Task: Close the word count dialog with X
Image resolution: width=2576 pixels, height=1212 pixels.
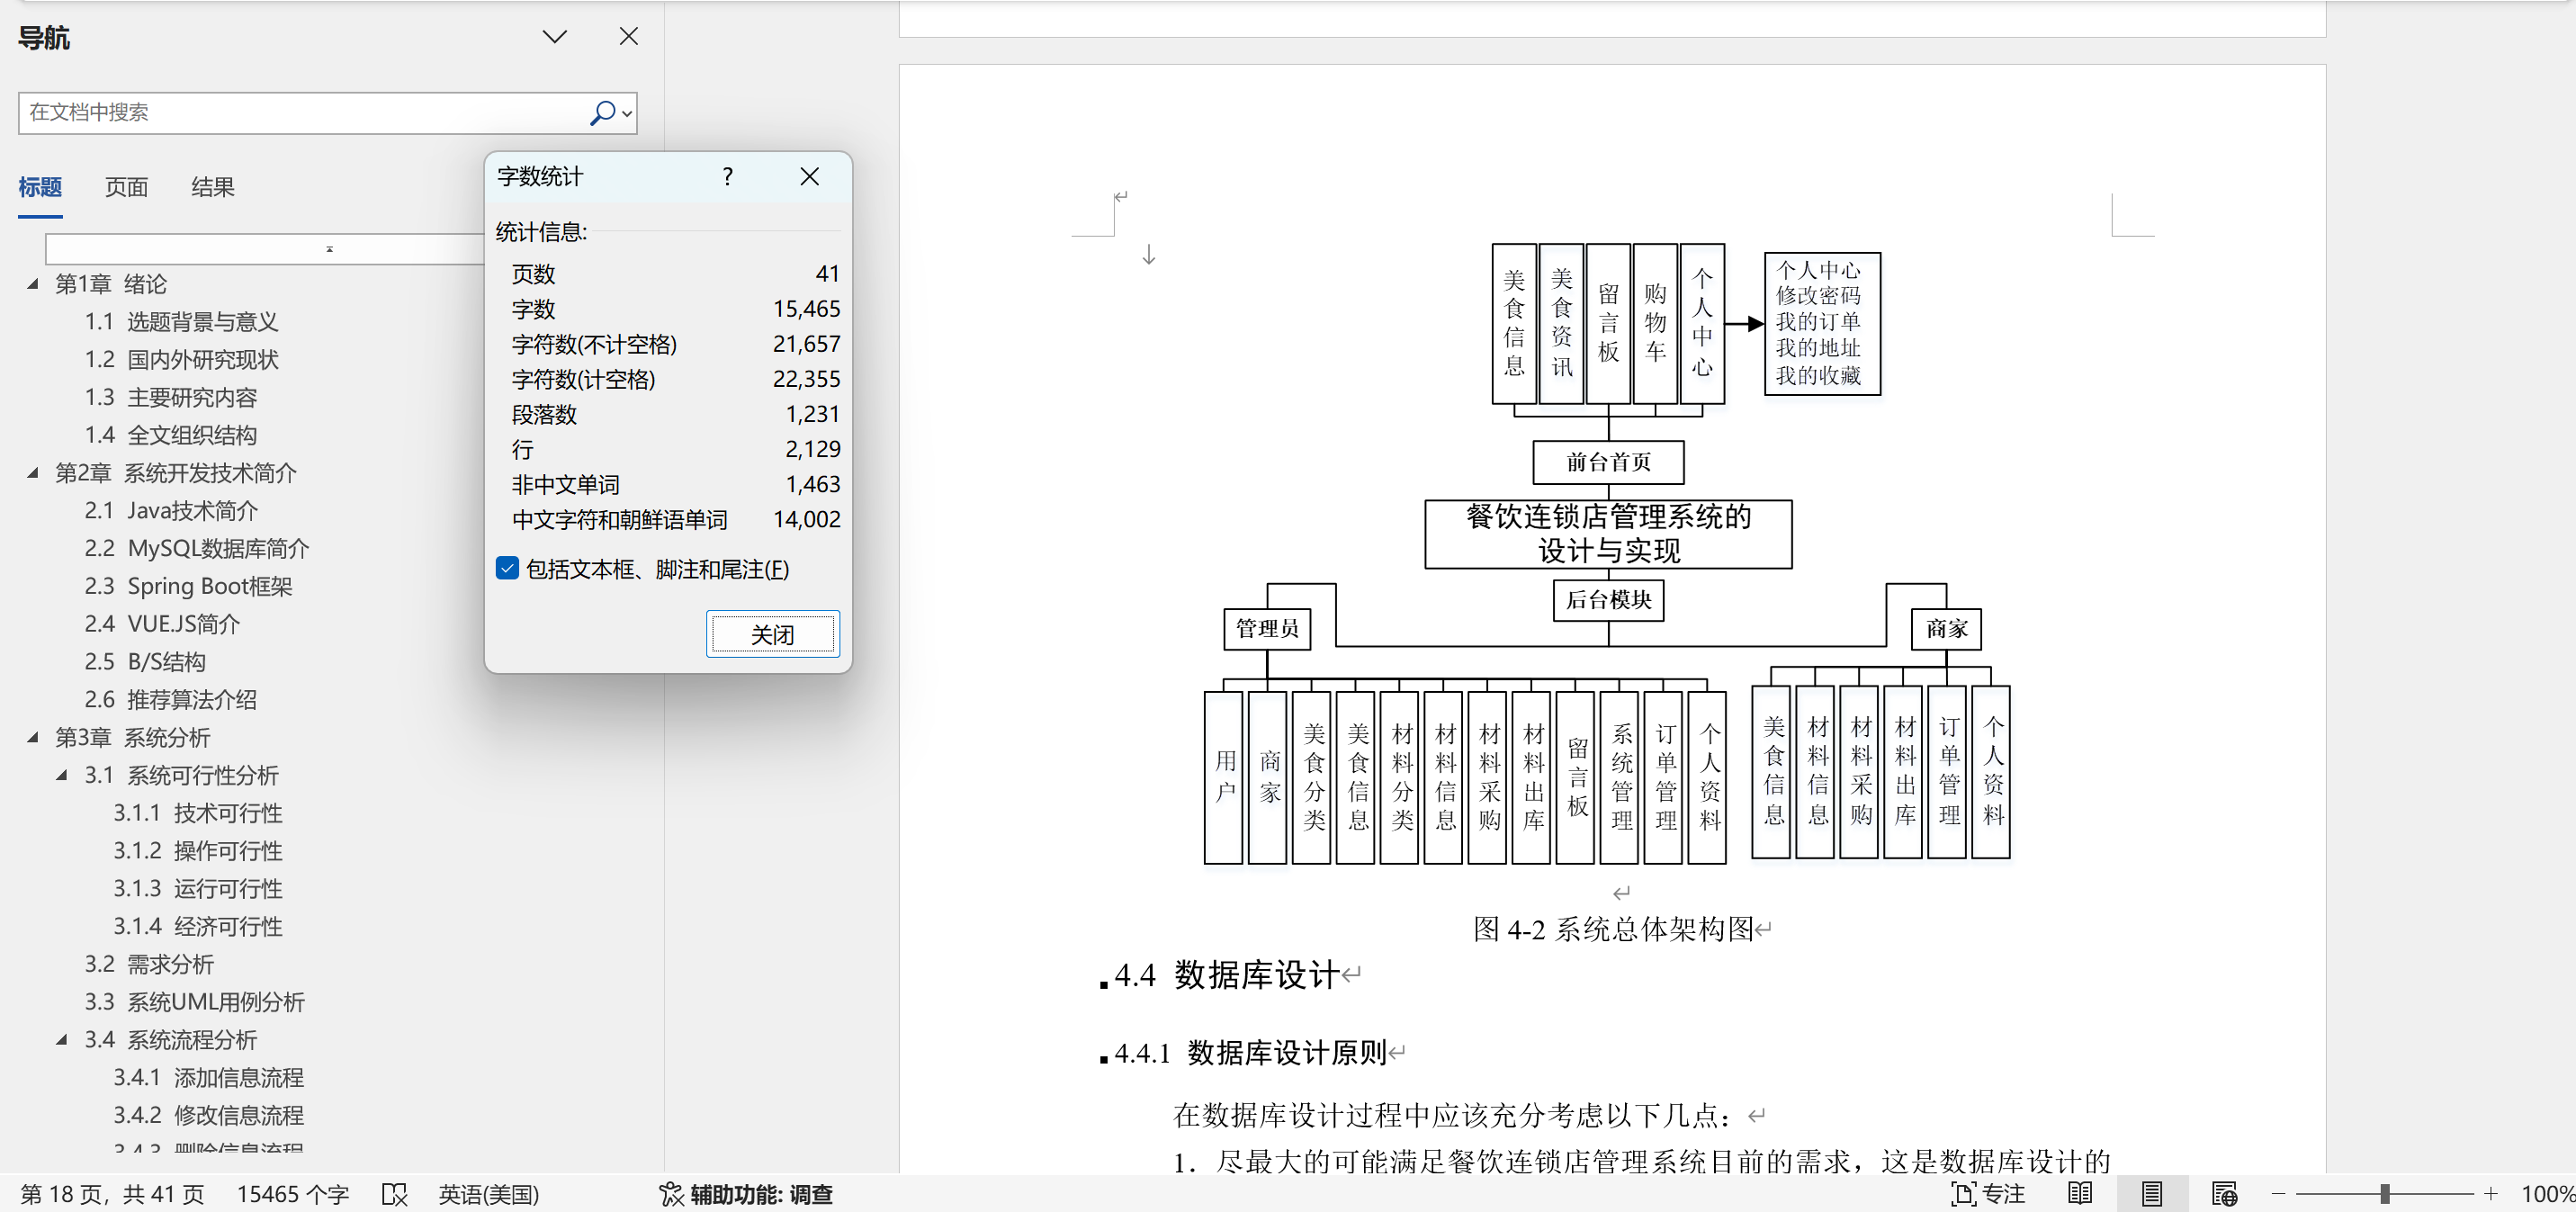Action: click(810, 177)
